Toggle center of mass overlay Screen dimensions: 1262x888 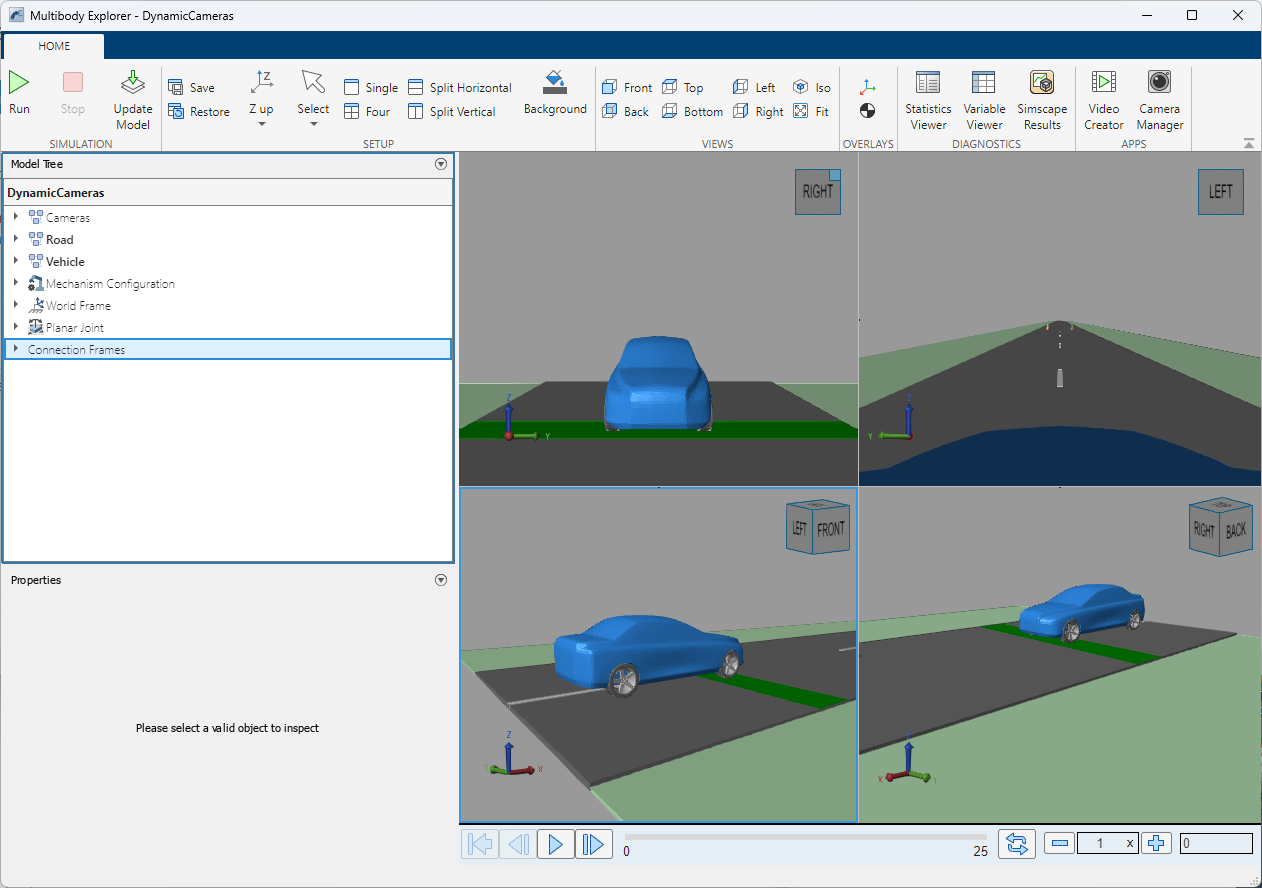tap(867, 112)
